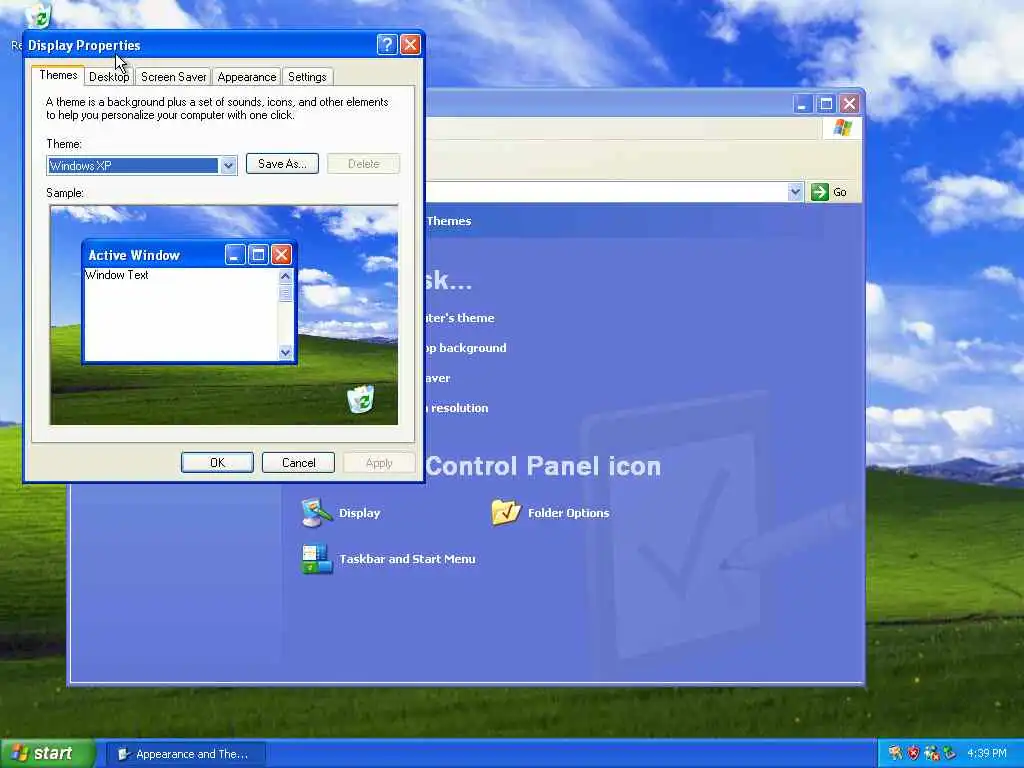Click Taskbar and Start Menu link text
The width and height of the screenshot is (1024, 768).
[408, 559]
